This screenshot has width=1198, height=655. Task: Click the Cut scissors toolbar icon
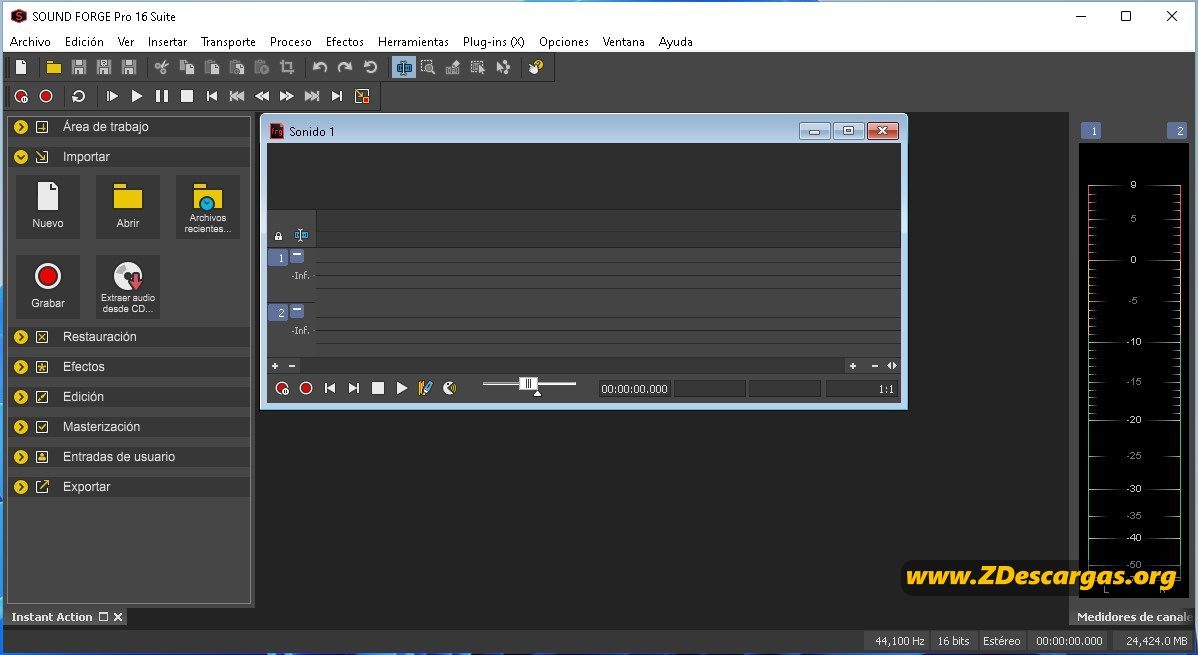(161, 67)
